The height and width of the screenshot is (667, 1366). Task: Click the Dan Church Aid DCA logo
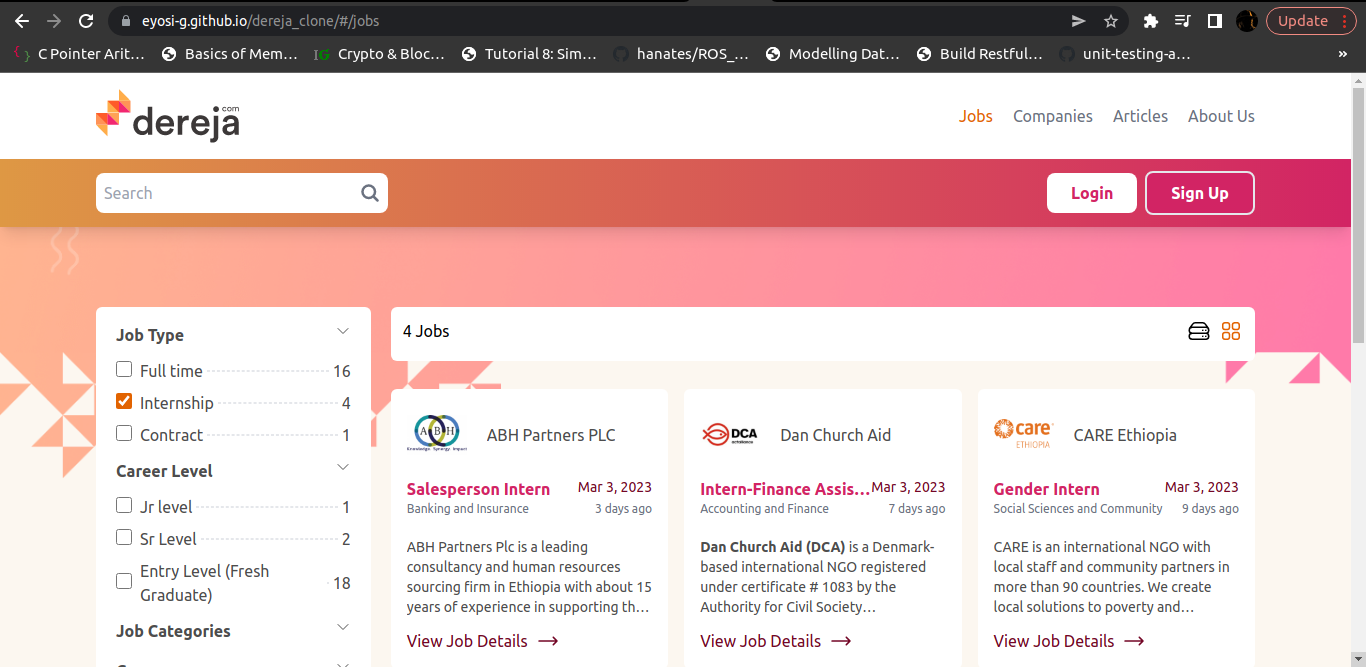(x=730, y=434)
